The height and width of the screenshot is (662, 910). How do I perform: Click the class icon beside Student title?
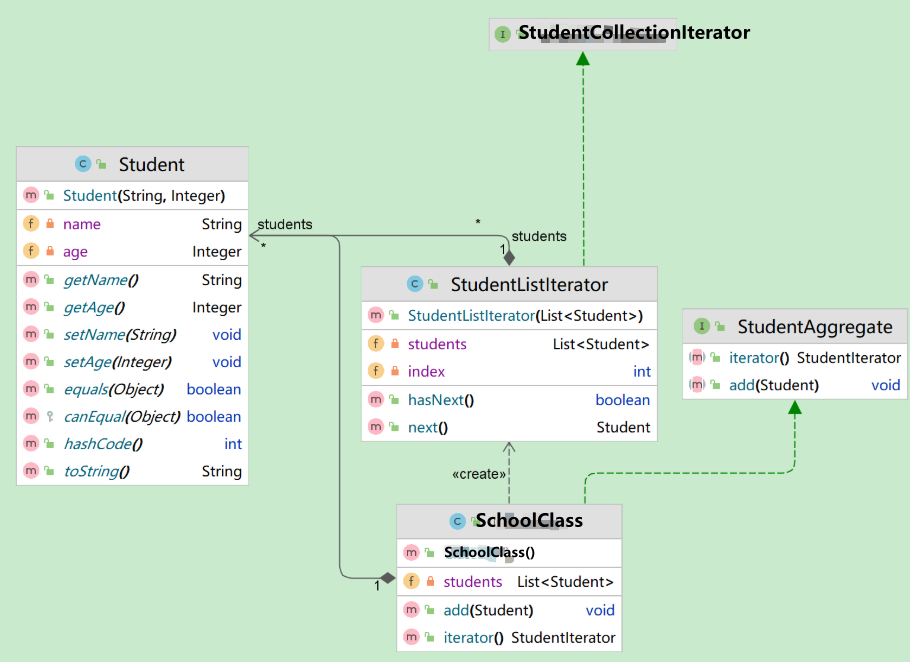(x=84, y=164)
